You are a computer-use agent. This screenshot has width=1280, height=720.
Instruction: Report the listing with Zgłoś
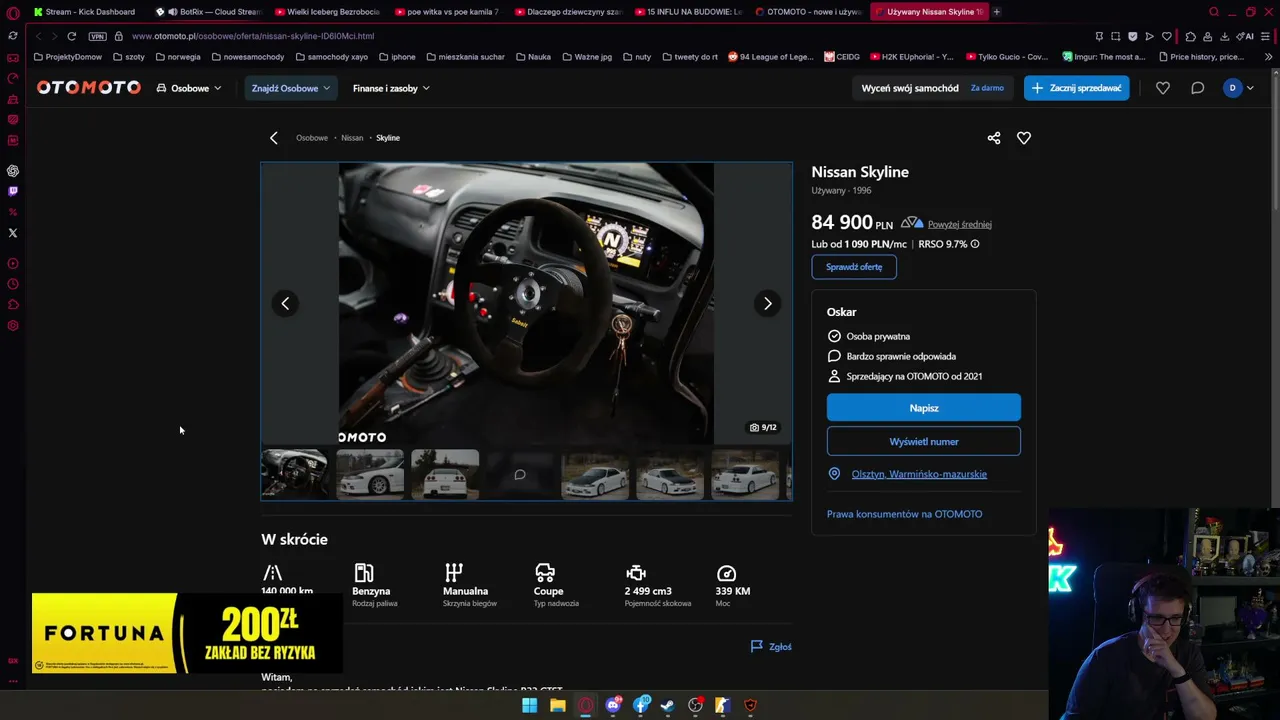[x=771, y=647]
